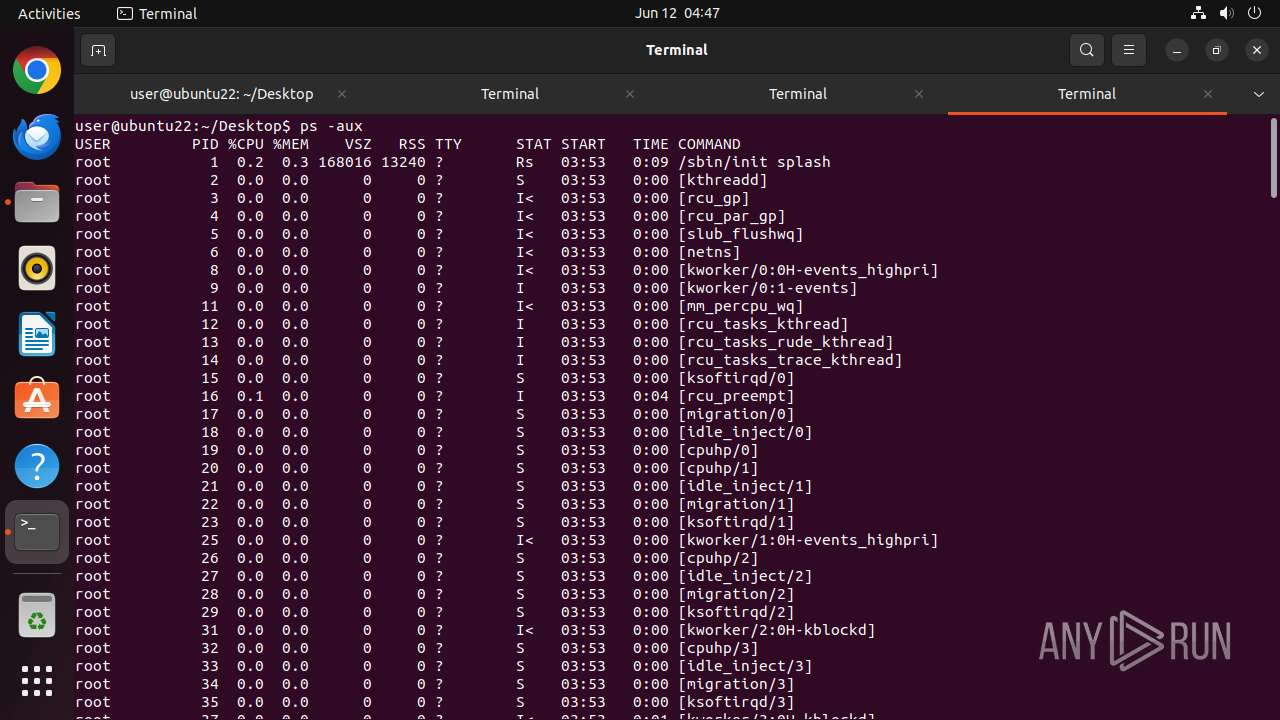Click the '/sbin/init splash' process entry

(x=754, y=162)
